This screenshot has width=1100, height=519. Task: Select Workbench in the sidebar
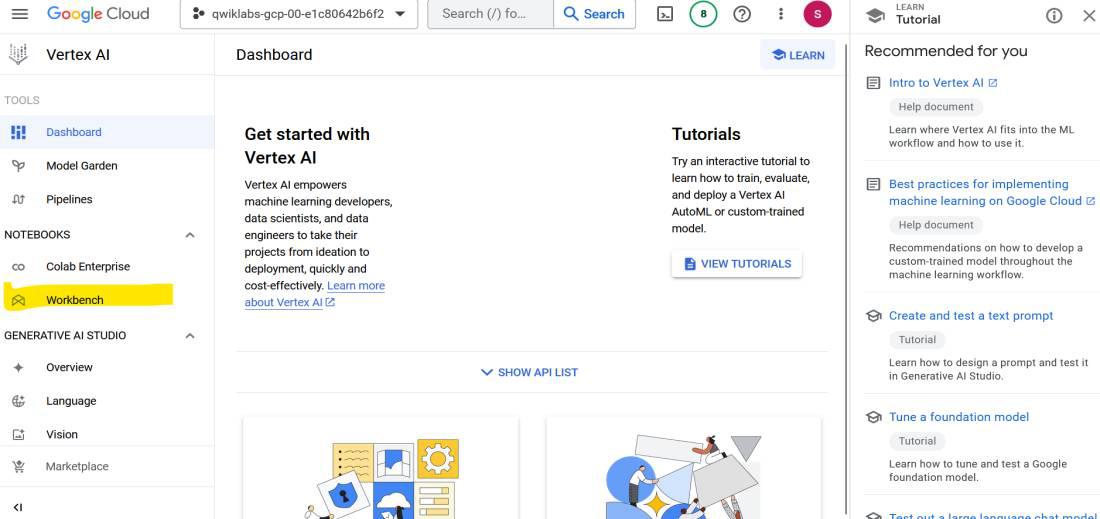[x=75, y=300]
